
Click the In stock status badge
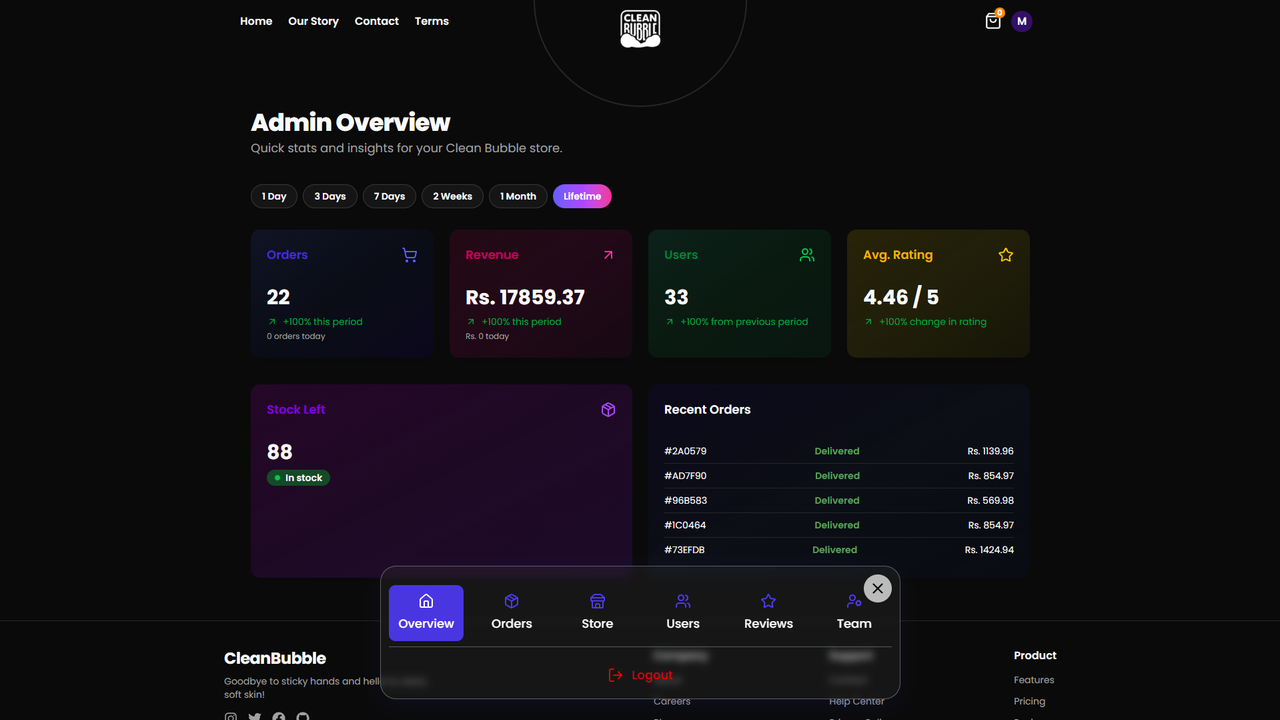[298, 478]
